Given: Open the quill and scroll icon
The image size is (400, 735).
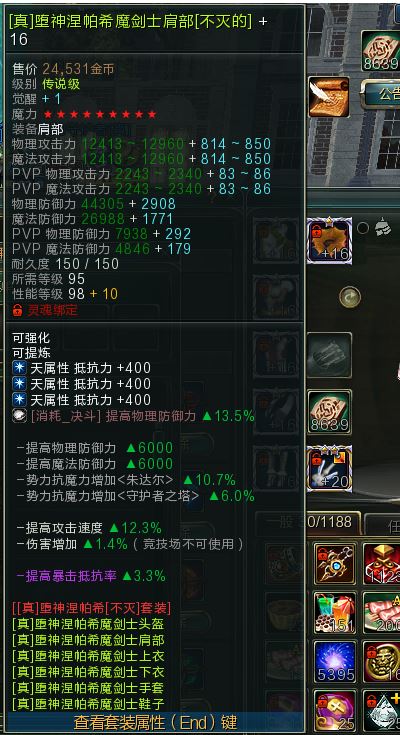Looking at the screenshot, I should tap(329, 97).
